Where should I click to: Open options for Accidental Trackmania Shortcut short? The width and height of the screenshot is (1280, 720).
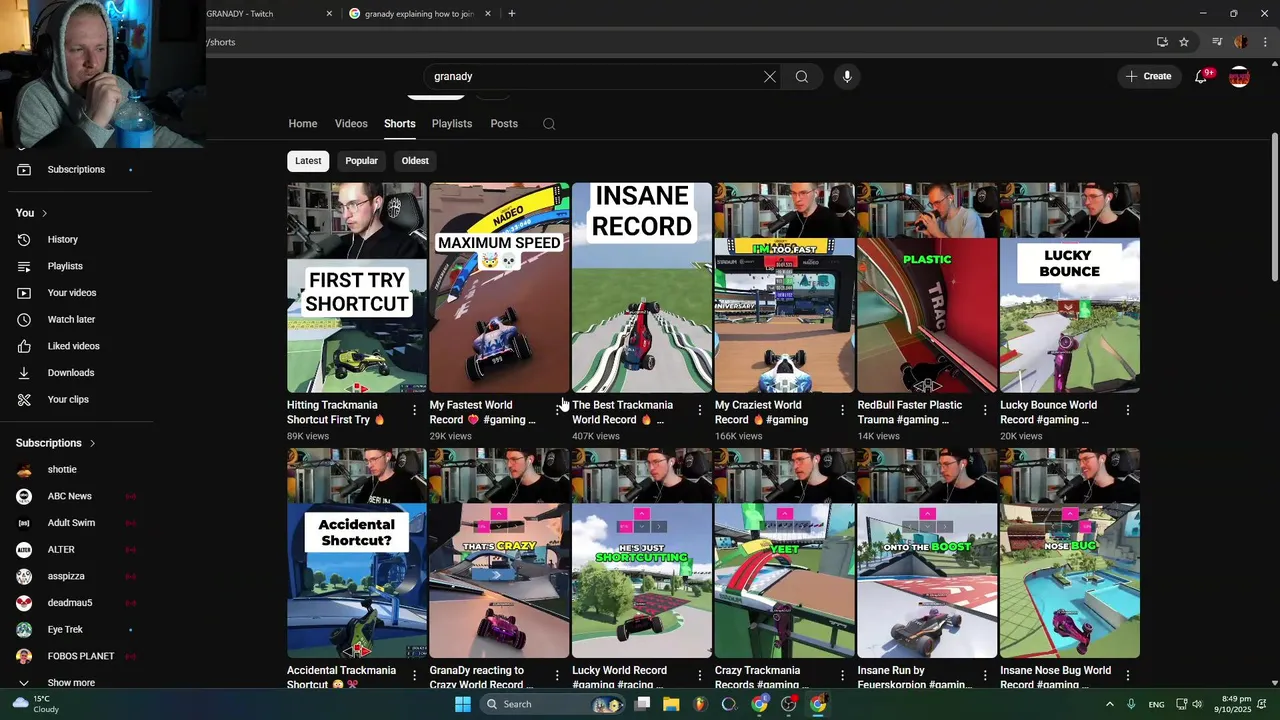pos(415,676)
